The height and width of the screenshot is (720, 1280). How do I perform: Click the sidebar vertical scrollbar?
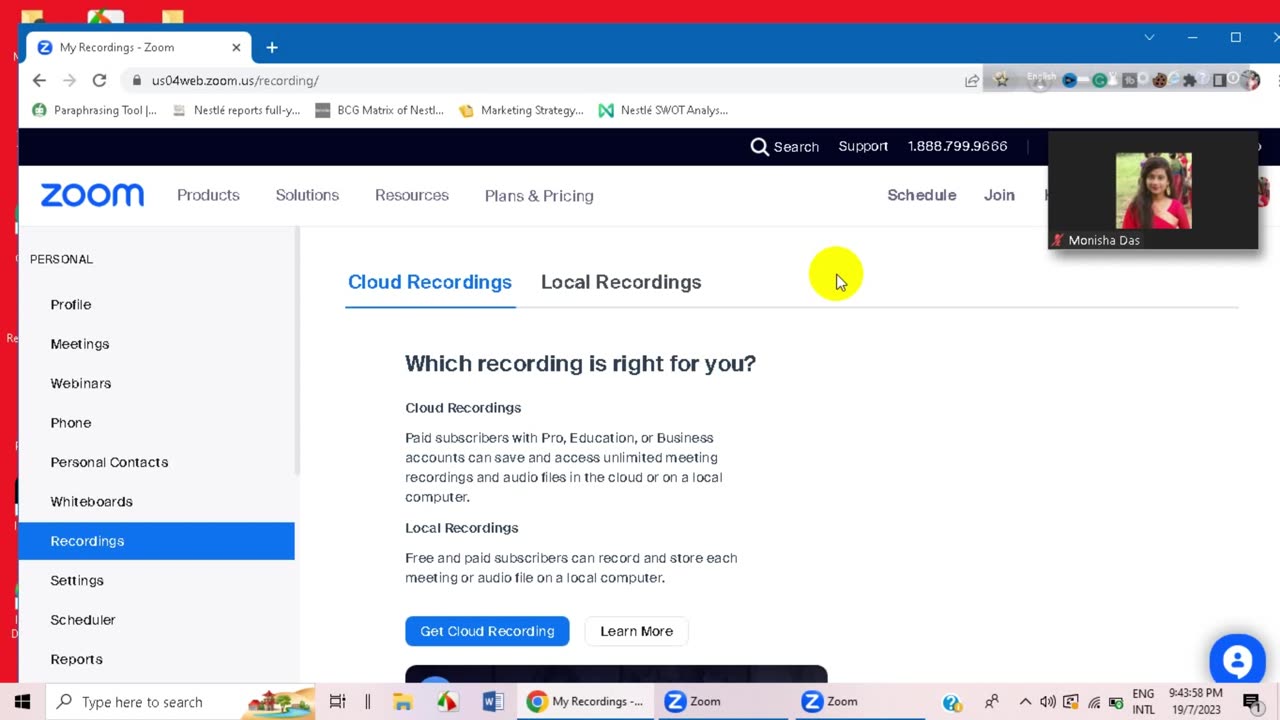point(297,350)
